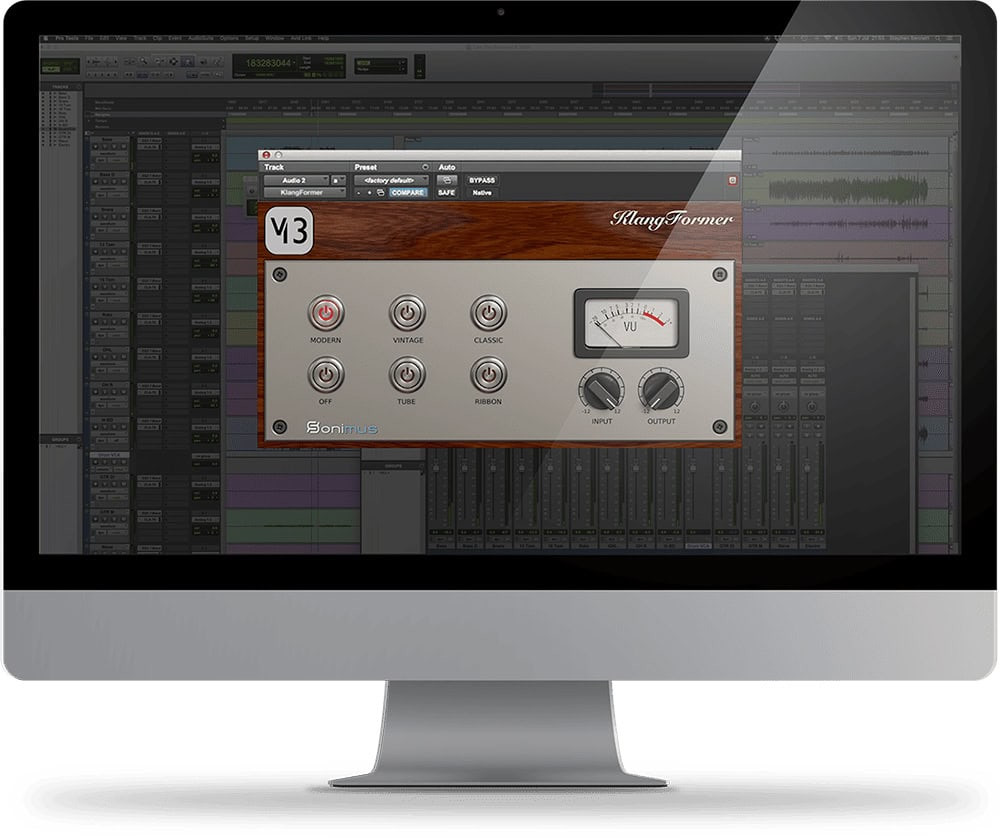
Task: Click the VI3 logo badge
Action: coord(289,231)
